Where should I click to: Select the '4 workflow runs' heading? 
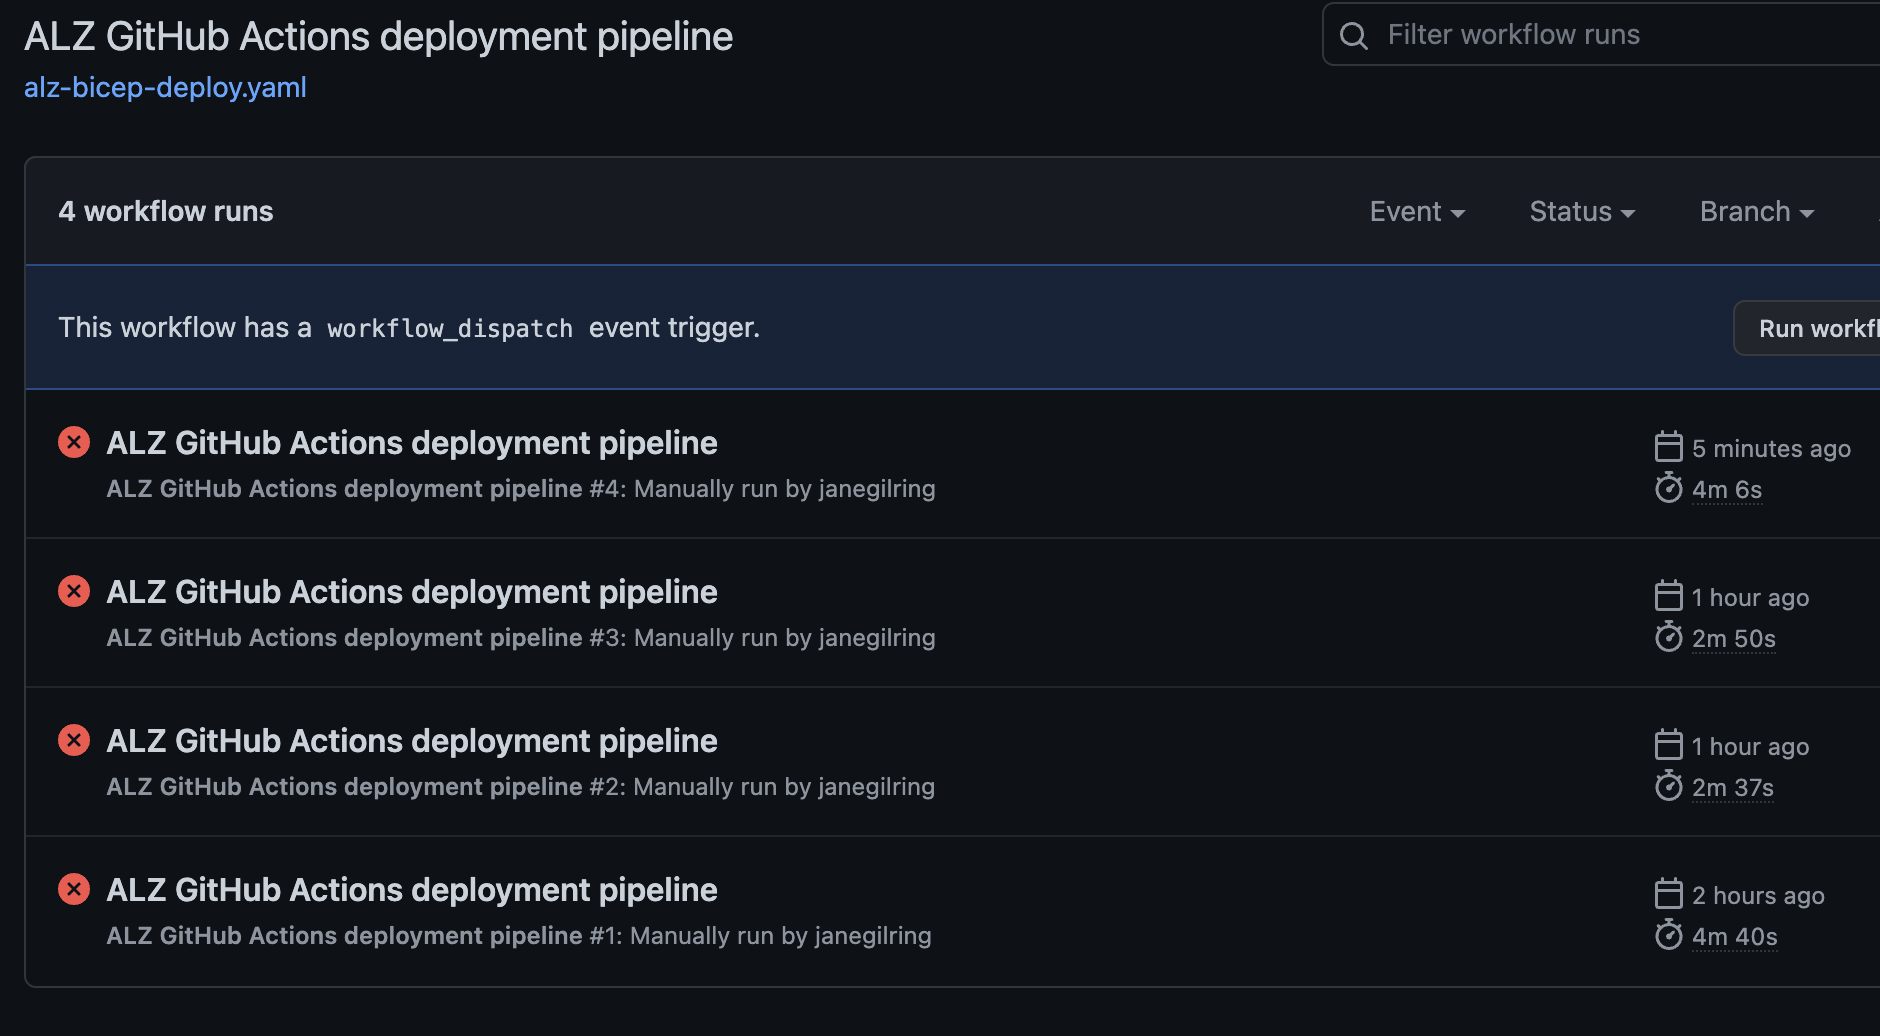[166, 211]
